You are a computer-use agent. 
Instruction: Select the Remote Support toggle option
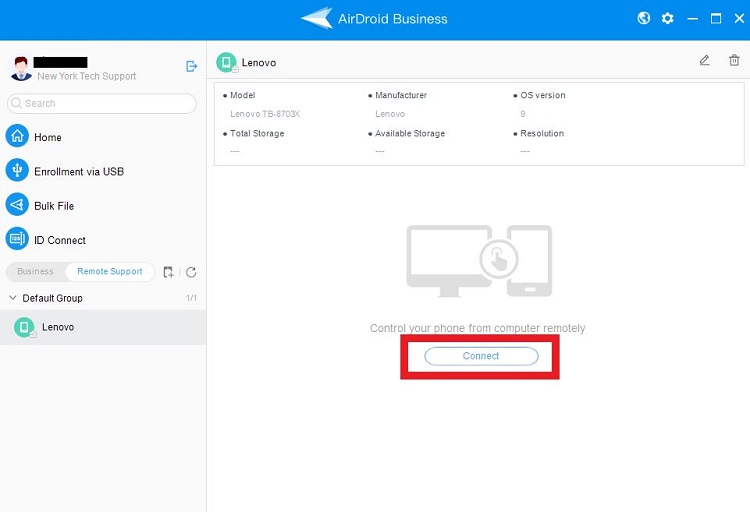110,272
